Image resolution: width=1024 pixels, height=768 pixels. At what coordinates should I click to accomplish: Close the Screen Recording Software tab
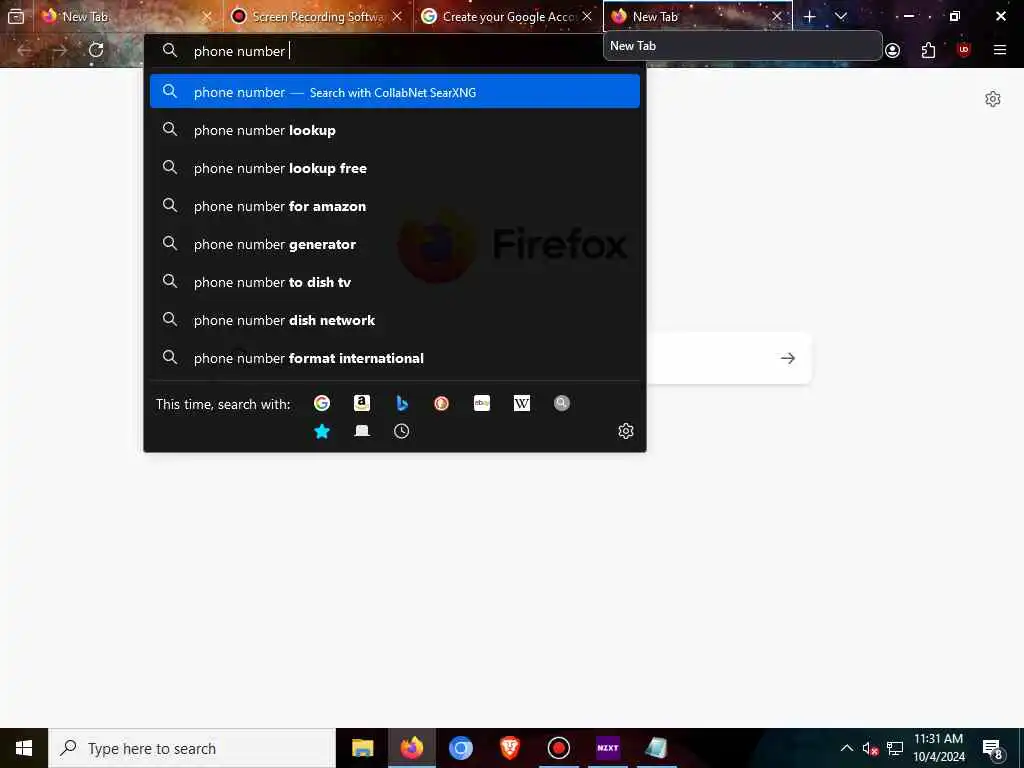pos(397,17)
